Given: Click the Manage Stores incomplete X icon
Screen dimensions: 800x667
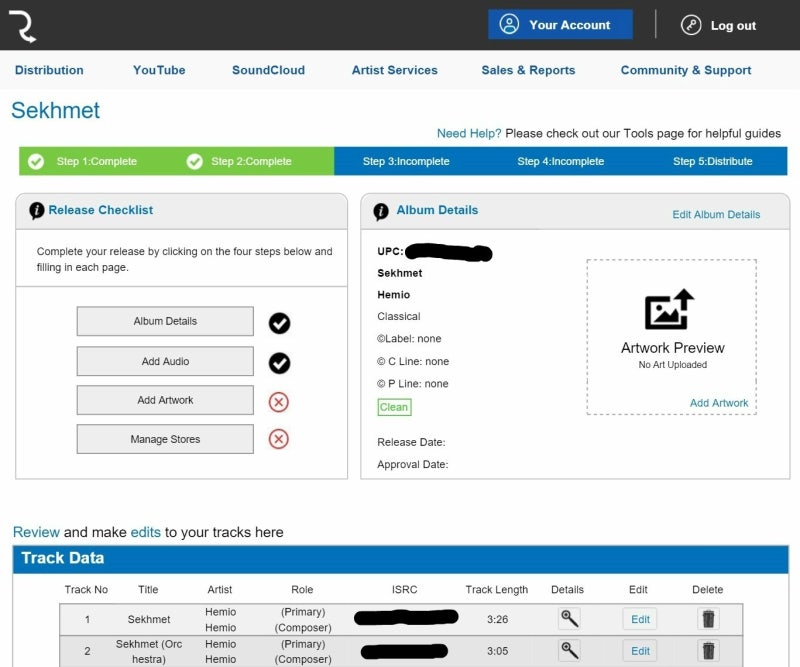Looking at the screenshot, I should [279, 439].
